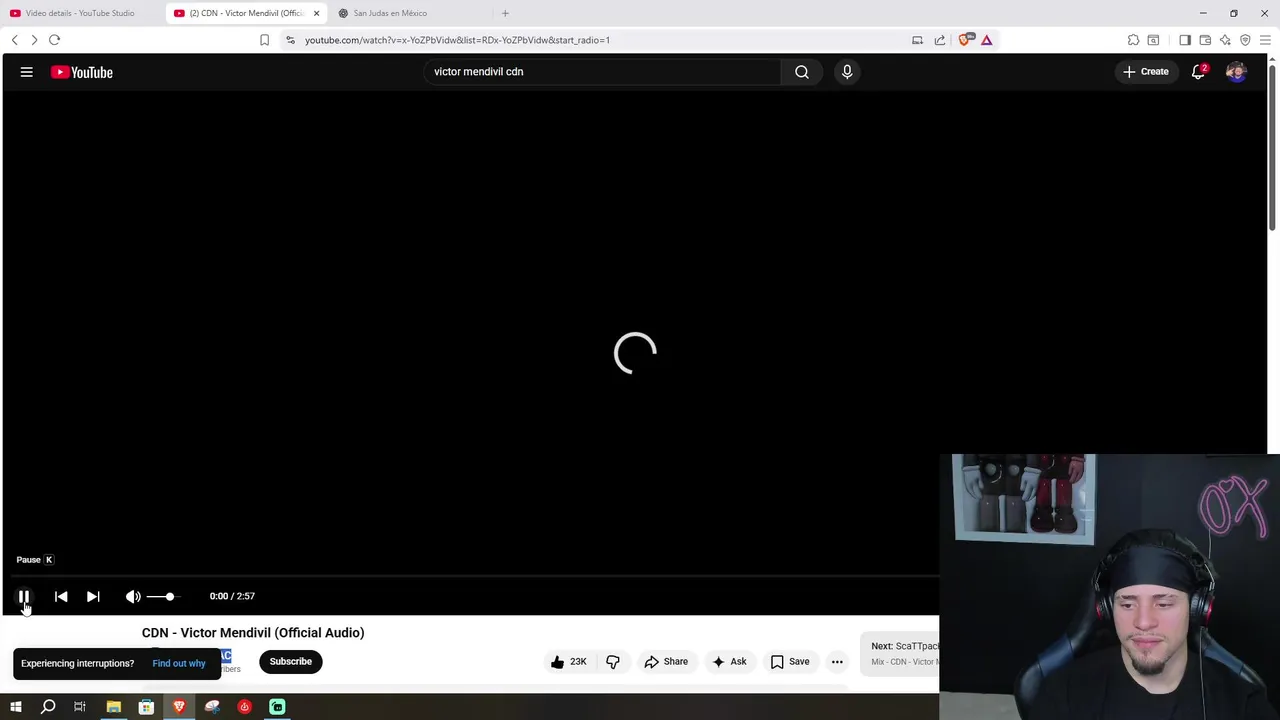Go to the YouTube home logo
The width and height of the screenshot is (1280, 720).
click(x=82, y=72)
